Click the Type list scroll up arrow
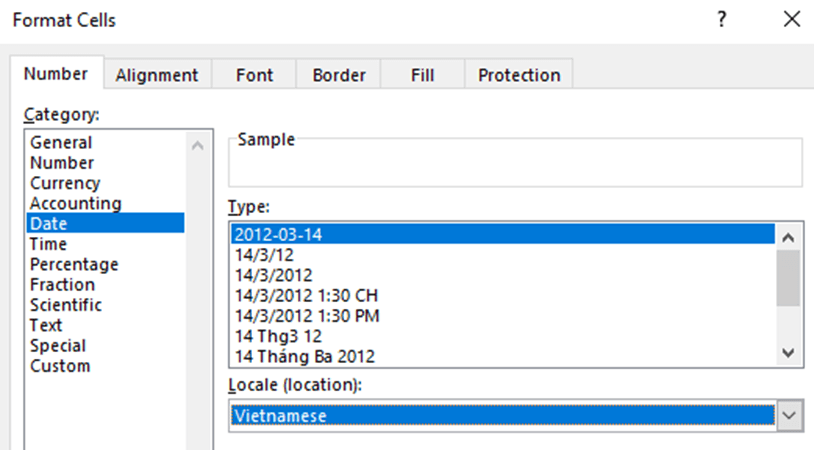The height and width of the screenshot is (450, 814). pos(788,238)
